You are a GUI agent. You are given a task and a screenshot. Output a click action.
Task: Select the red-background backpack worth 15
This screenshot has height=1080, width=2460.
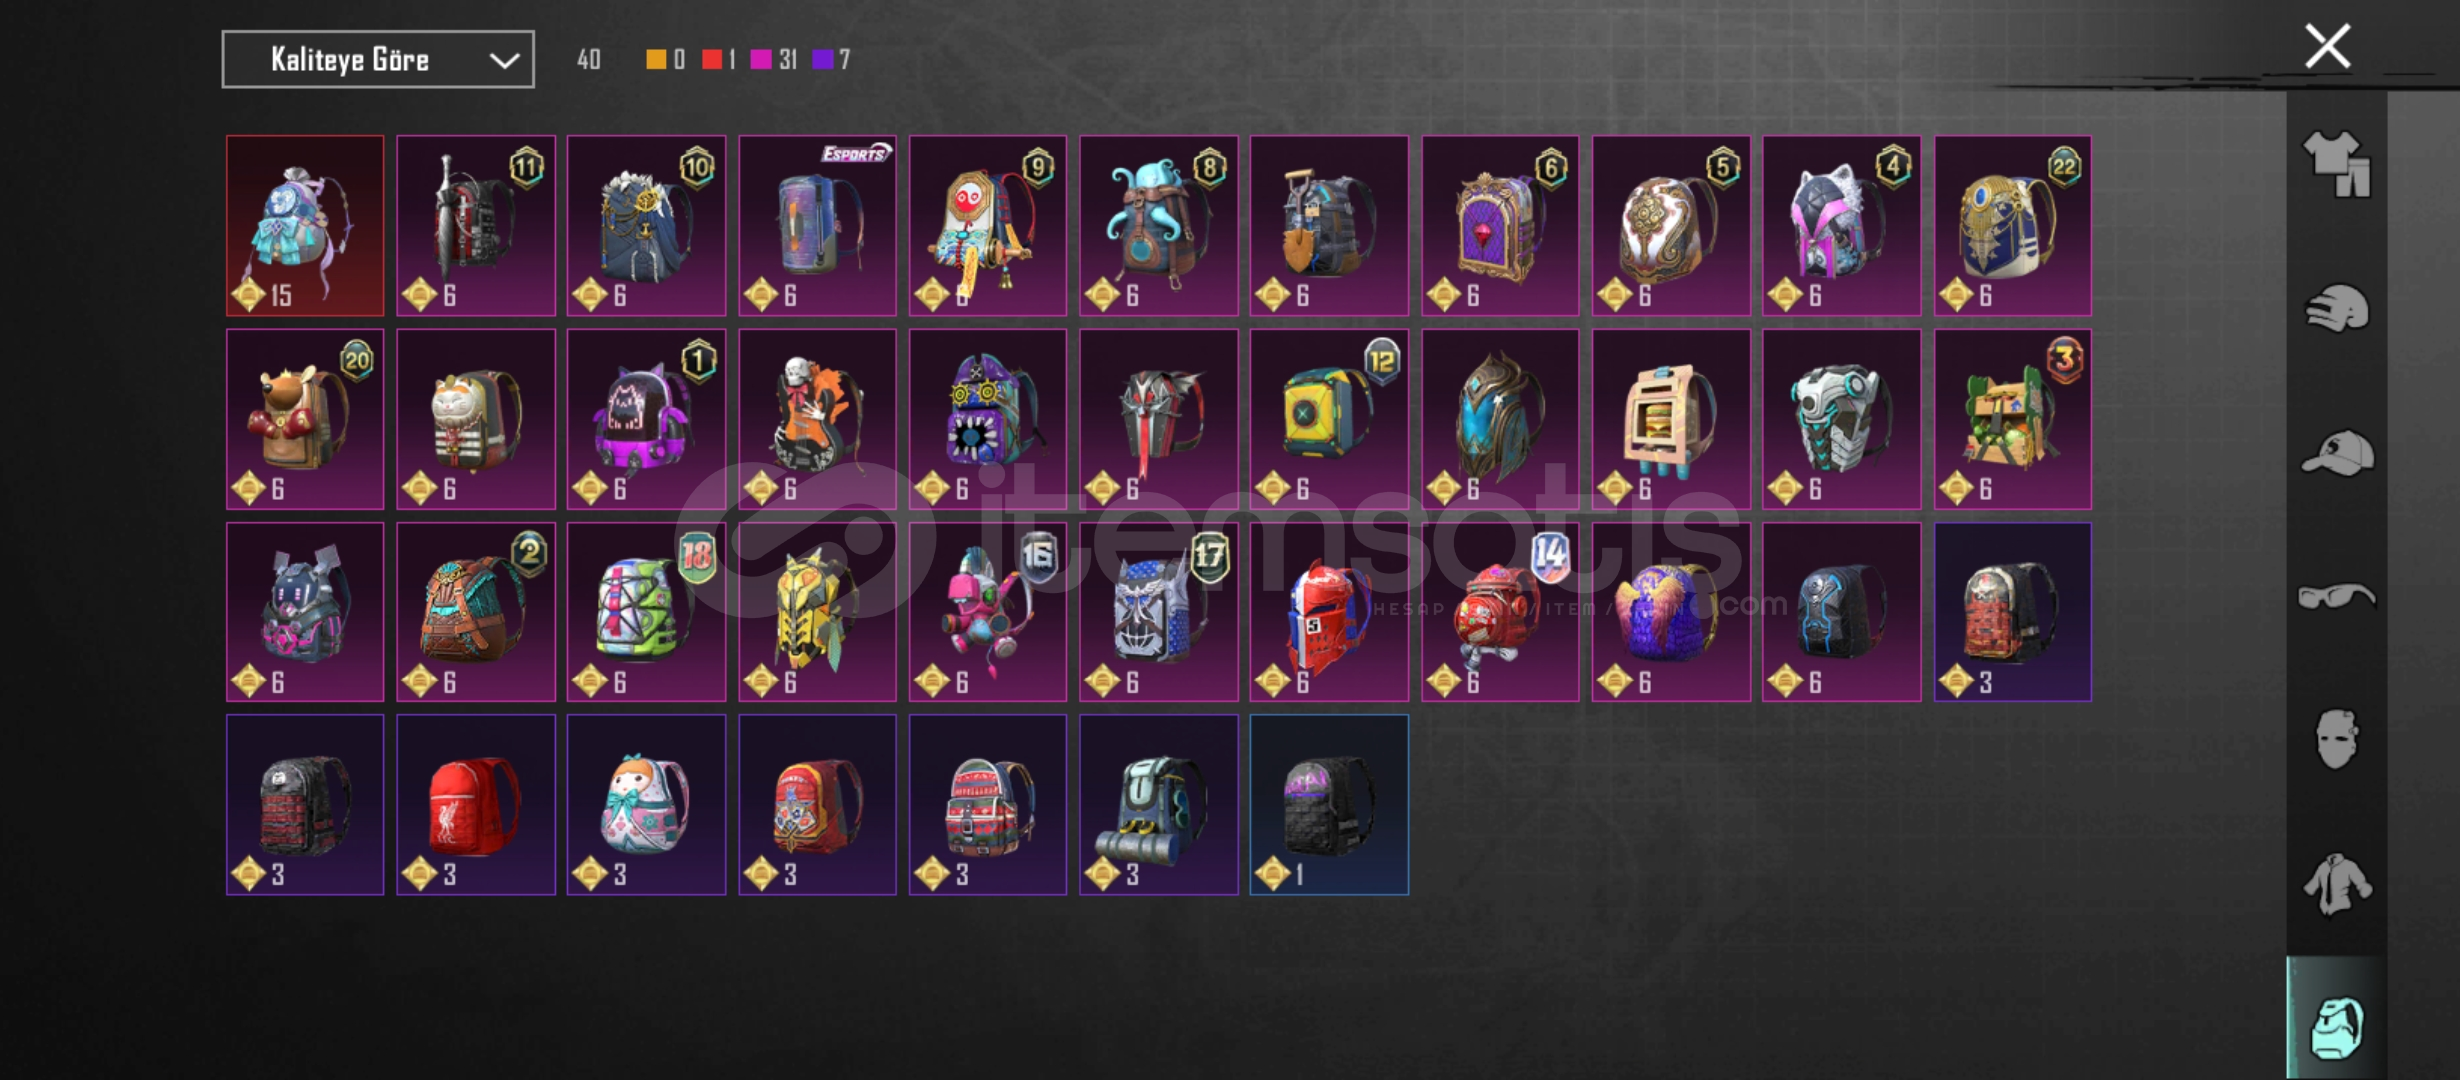click(x=305, y=226)
